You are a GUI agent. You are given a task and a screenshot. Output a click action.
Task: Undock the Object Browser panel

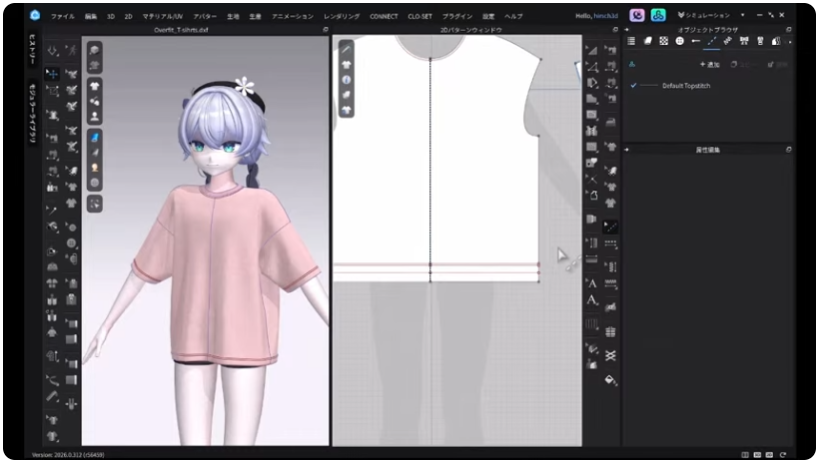tap(788, 30)
